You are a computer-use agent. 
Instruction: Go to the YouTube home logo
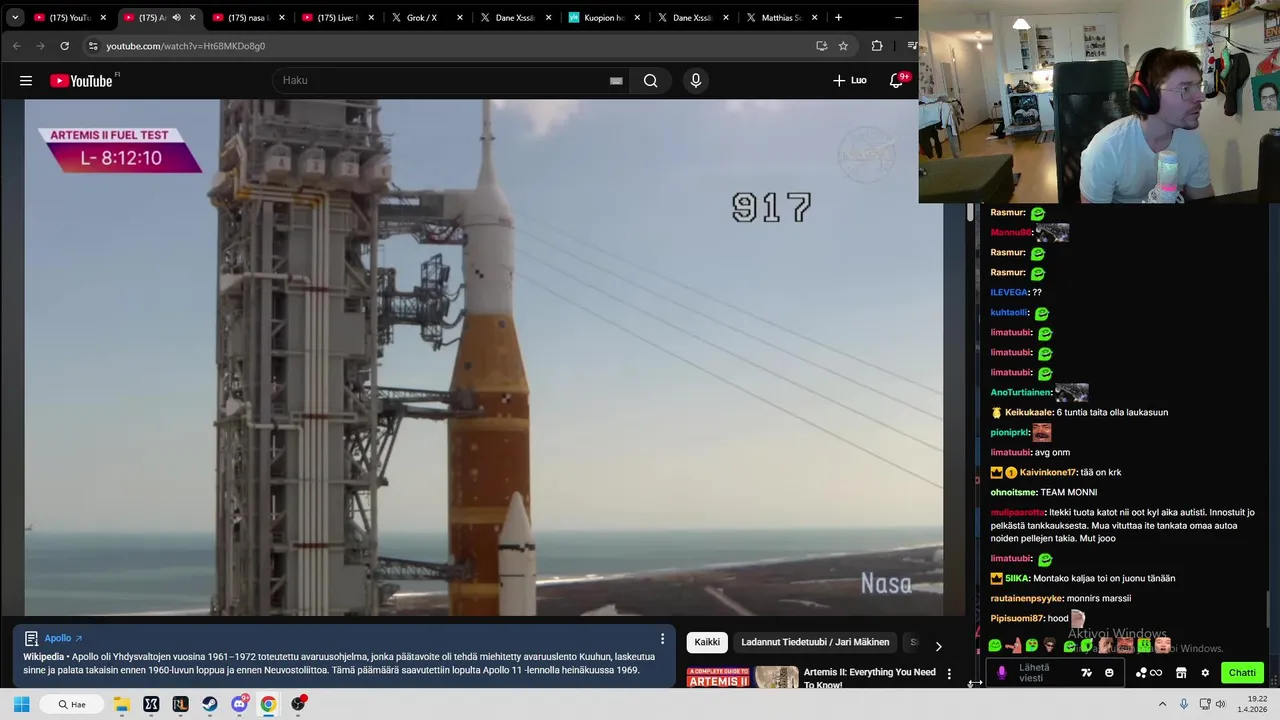[x=82, y=81]
